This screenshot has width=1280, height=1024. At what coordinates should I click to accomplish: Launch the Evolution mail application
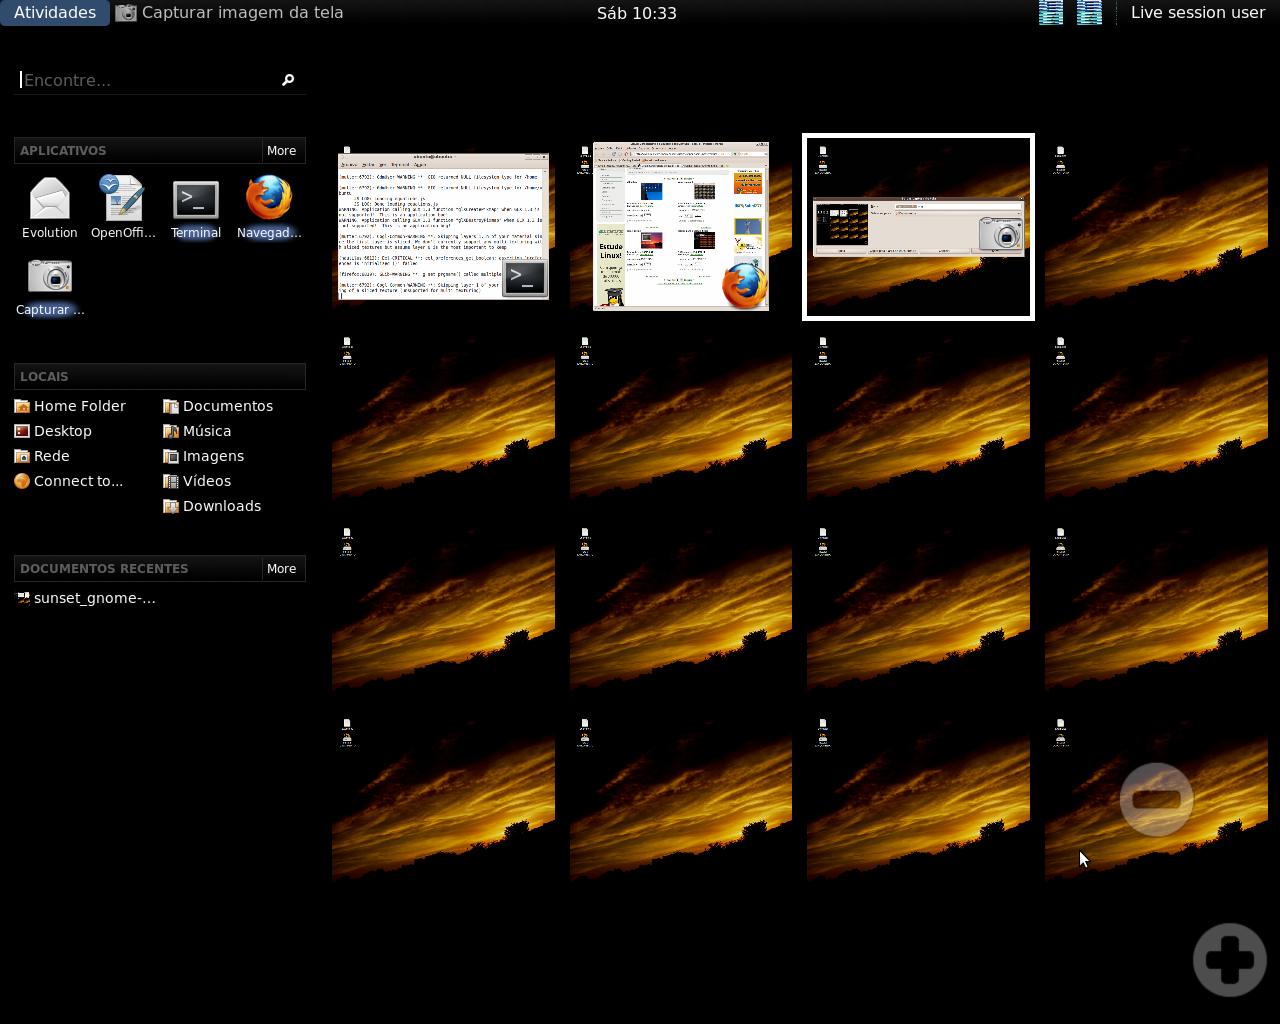coord(50,208)
